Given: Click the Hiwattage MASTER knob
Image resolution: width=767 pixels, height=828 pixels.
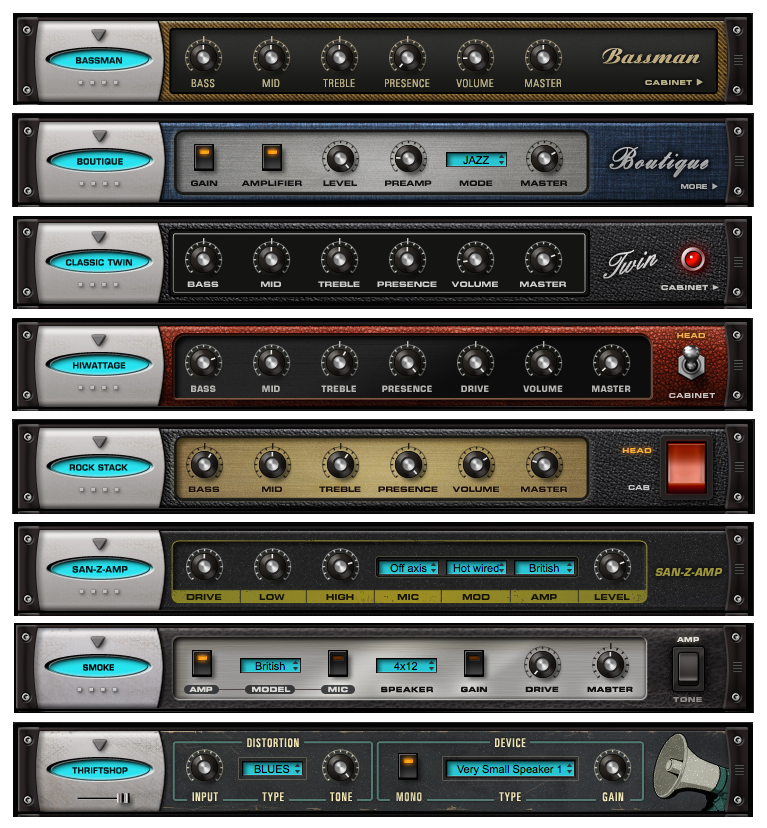Looking at the screenshot, I should [611, 362].
